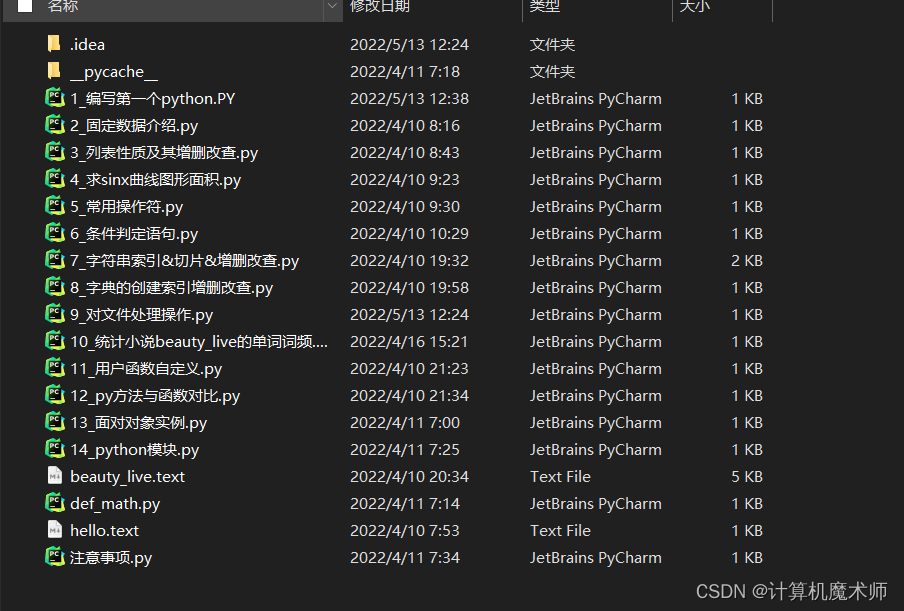Click the __pycache__ folder icon
904x611 pixels.
[54, 71]
